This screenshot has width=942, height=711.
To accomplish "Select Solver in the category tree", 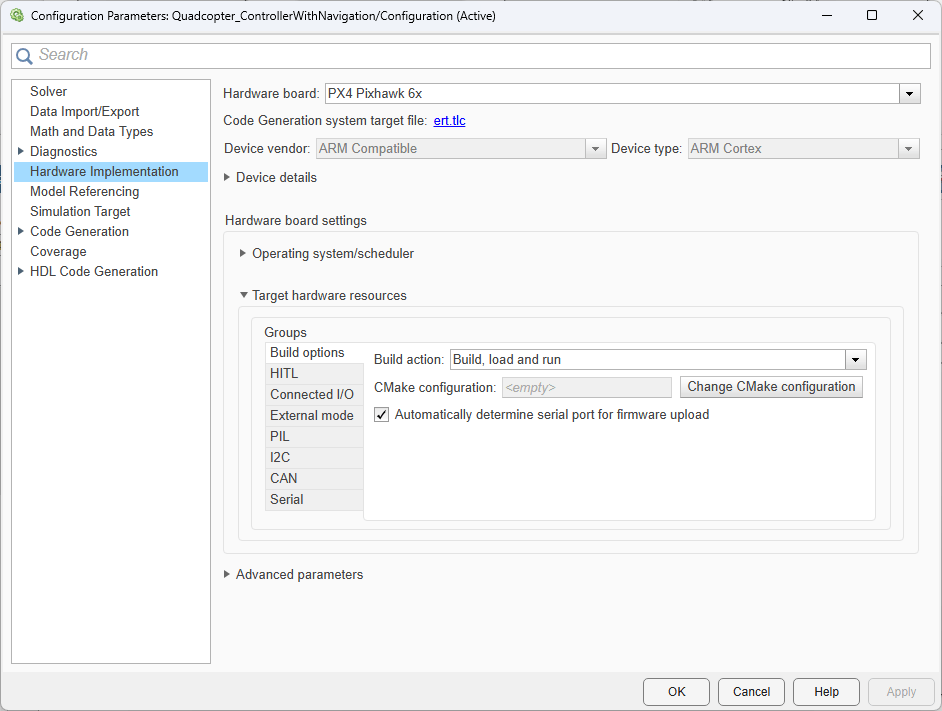I will [48, 91].
